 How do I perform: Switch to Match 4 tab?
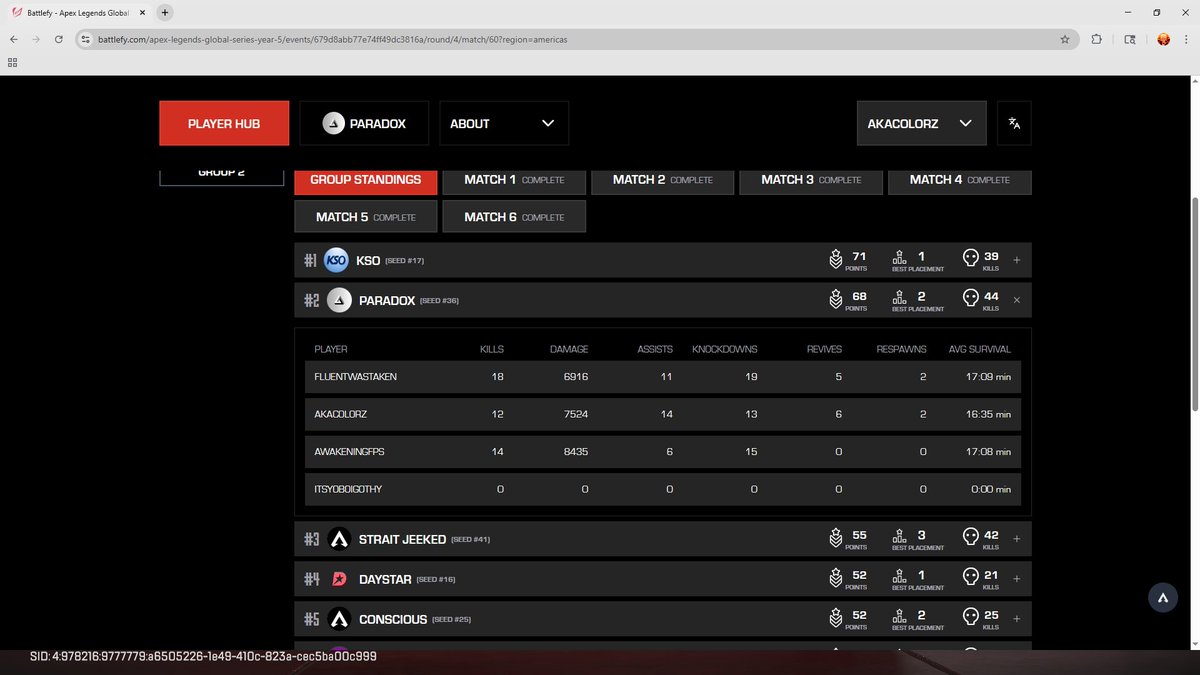960,180
